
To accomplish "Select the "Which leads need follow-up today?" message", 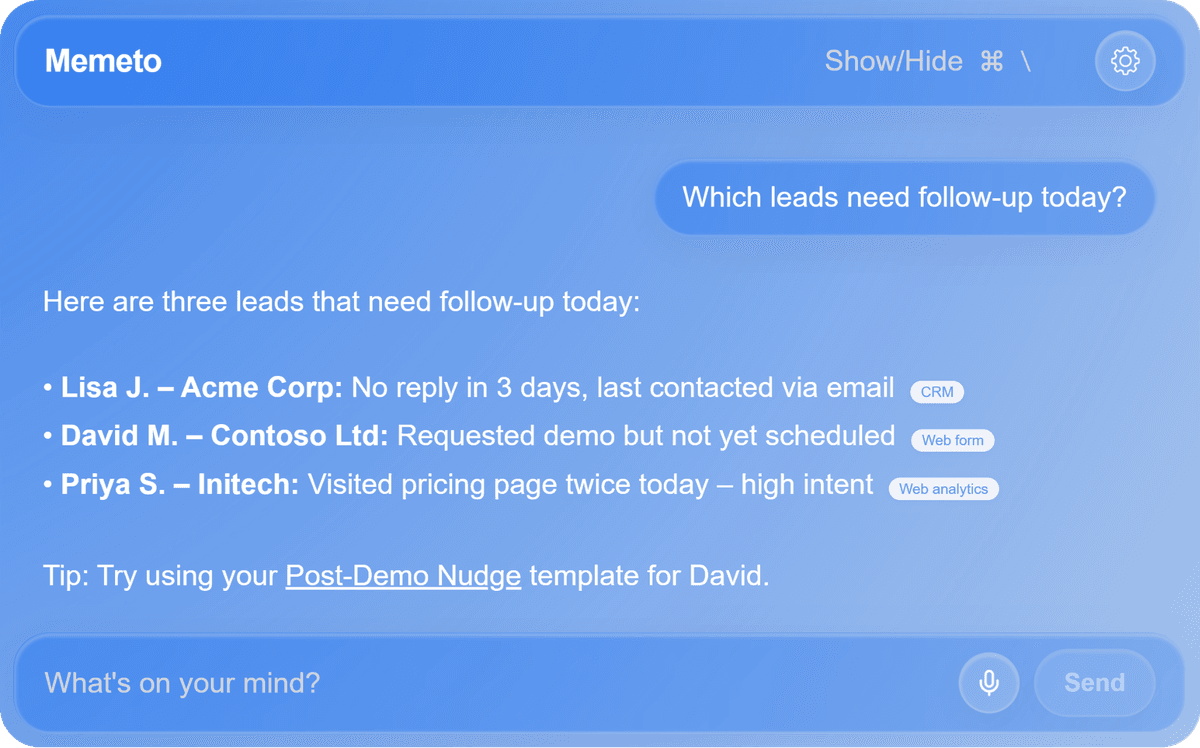I will 904,197.
